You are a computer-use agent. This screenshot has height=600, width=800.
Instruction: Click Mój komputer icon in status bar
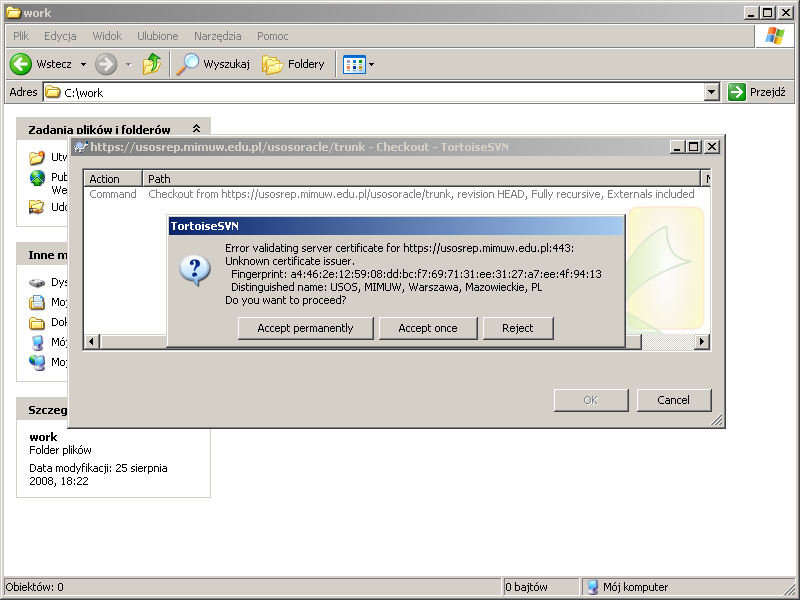(592, 587)
